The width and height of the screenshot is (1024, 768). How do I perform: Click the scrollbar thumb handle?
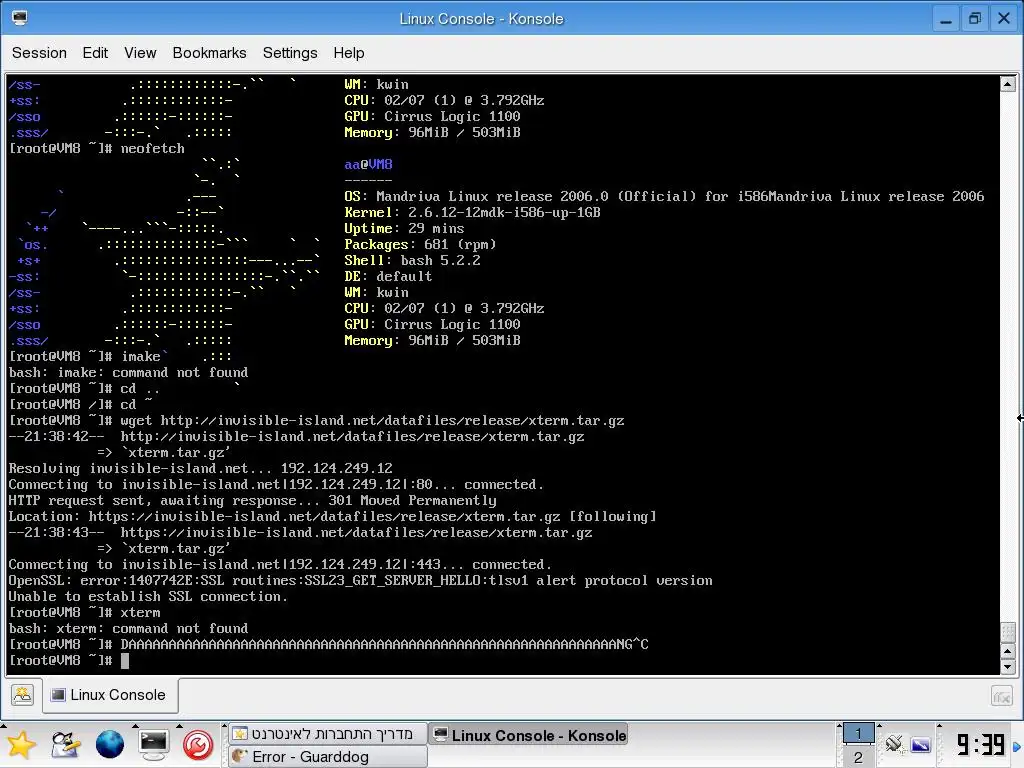pos(1008,632)
